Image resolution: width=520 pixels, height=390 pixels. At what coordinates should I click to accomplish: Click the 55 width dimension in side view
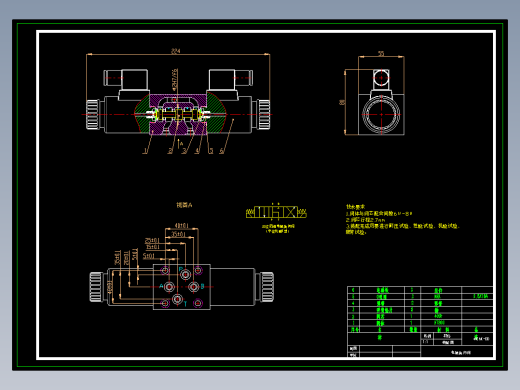tap(381, 53)
